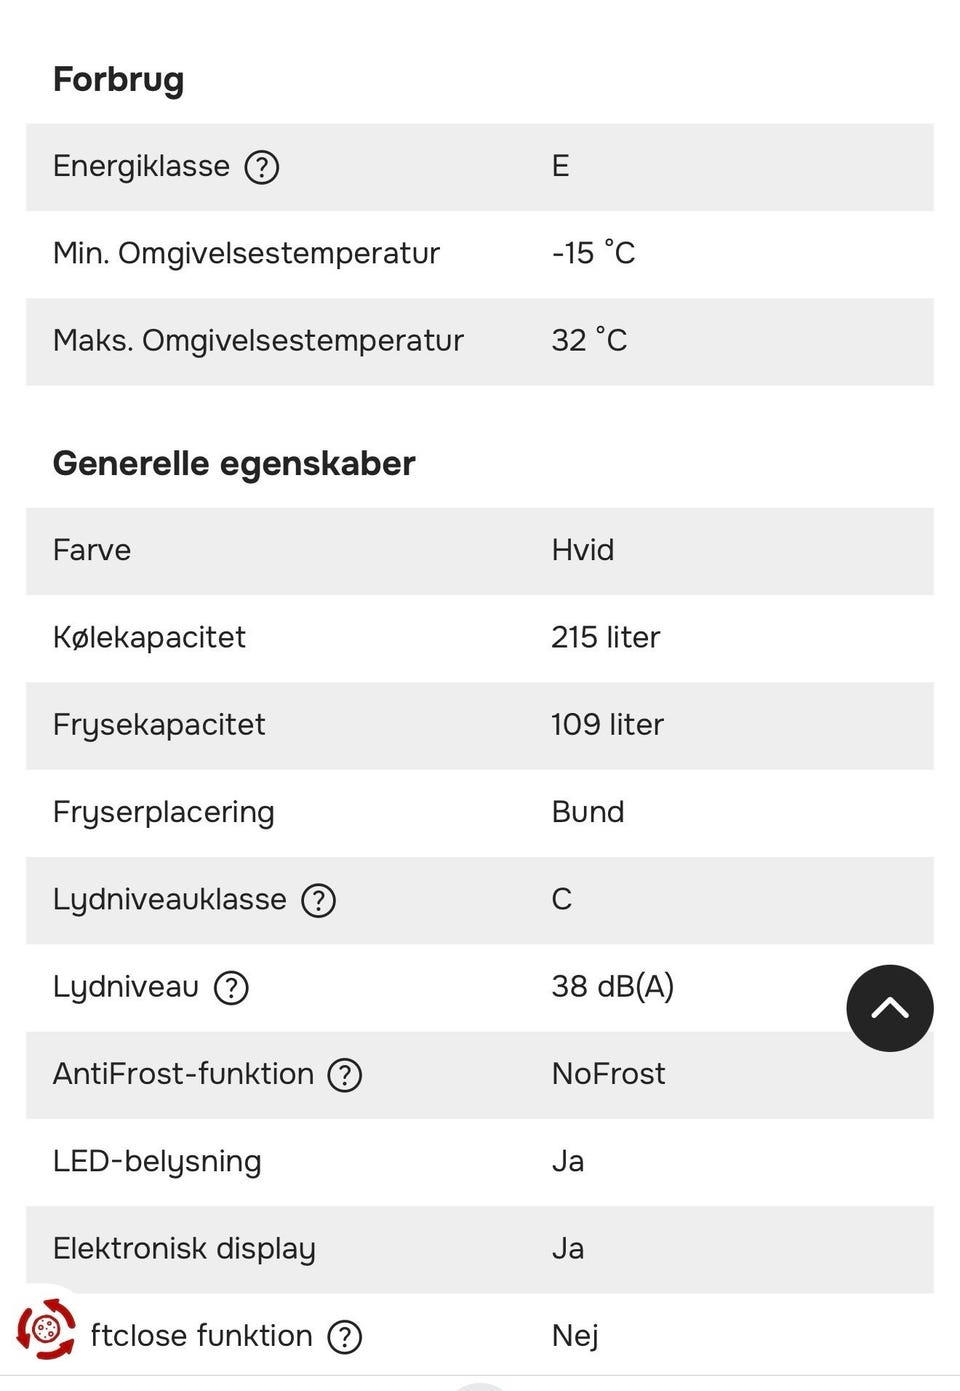Open the red cookie settings icon
Viewport: 960px width, 1391px height.
(x=46, y=1329)
